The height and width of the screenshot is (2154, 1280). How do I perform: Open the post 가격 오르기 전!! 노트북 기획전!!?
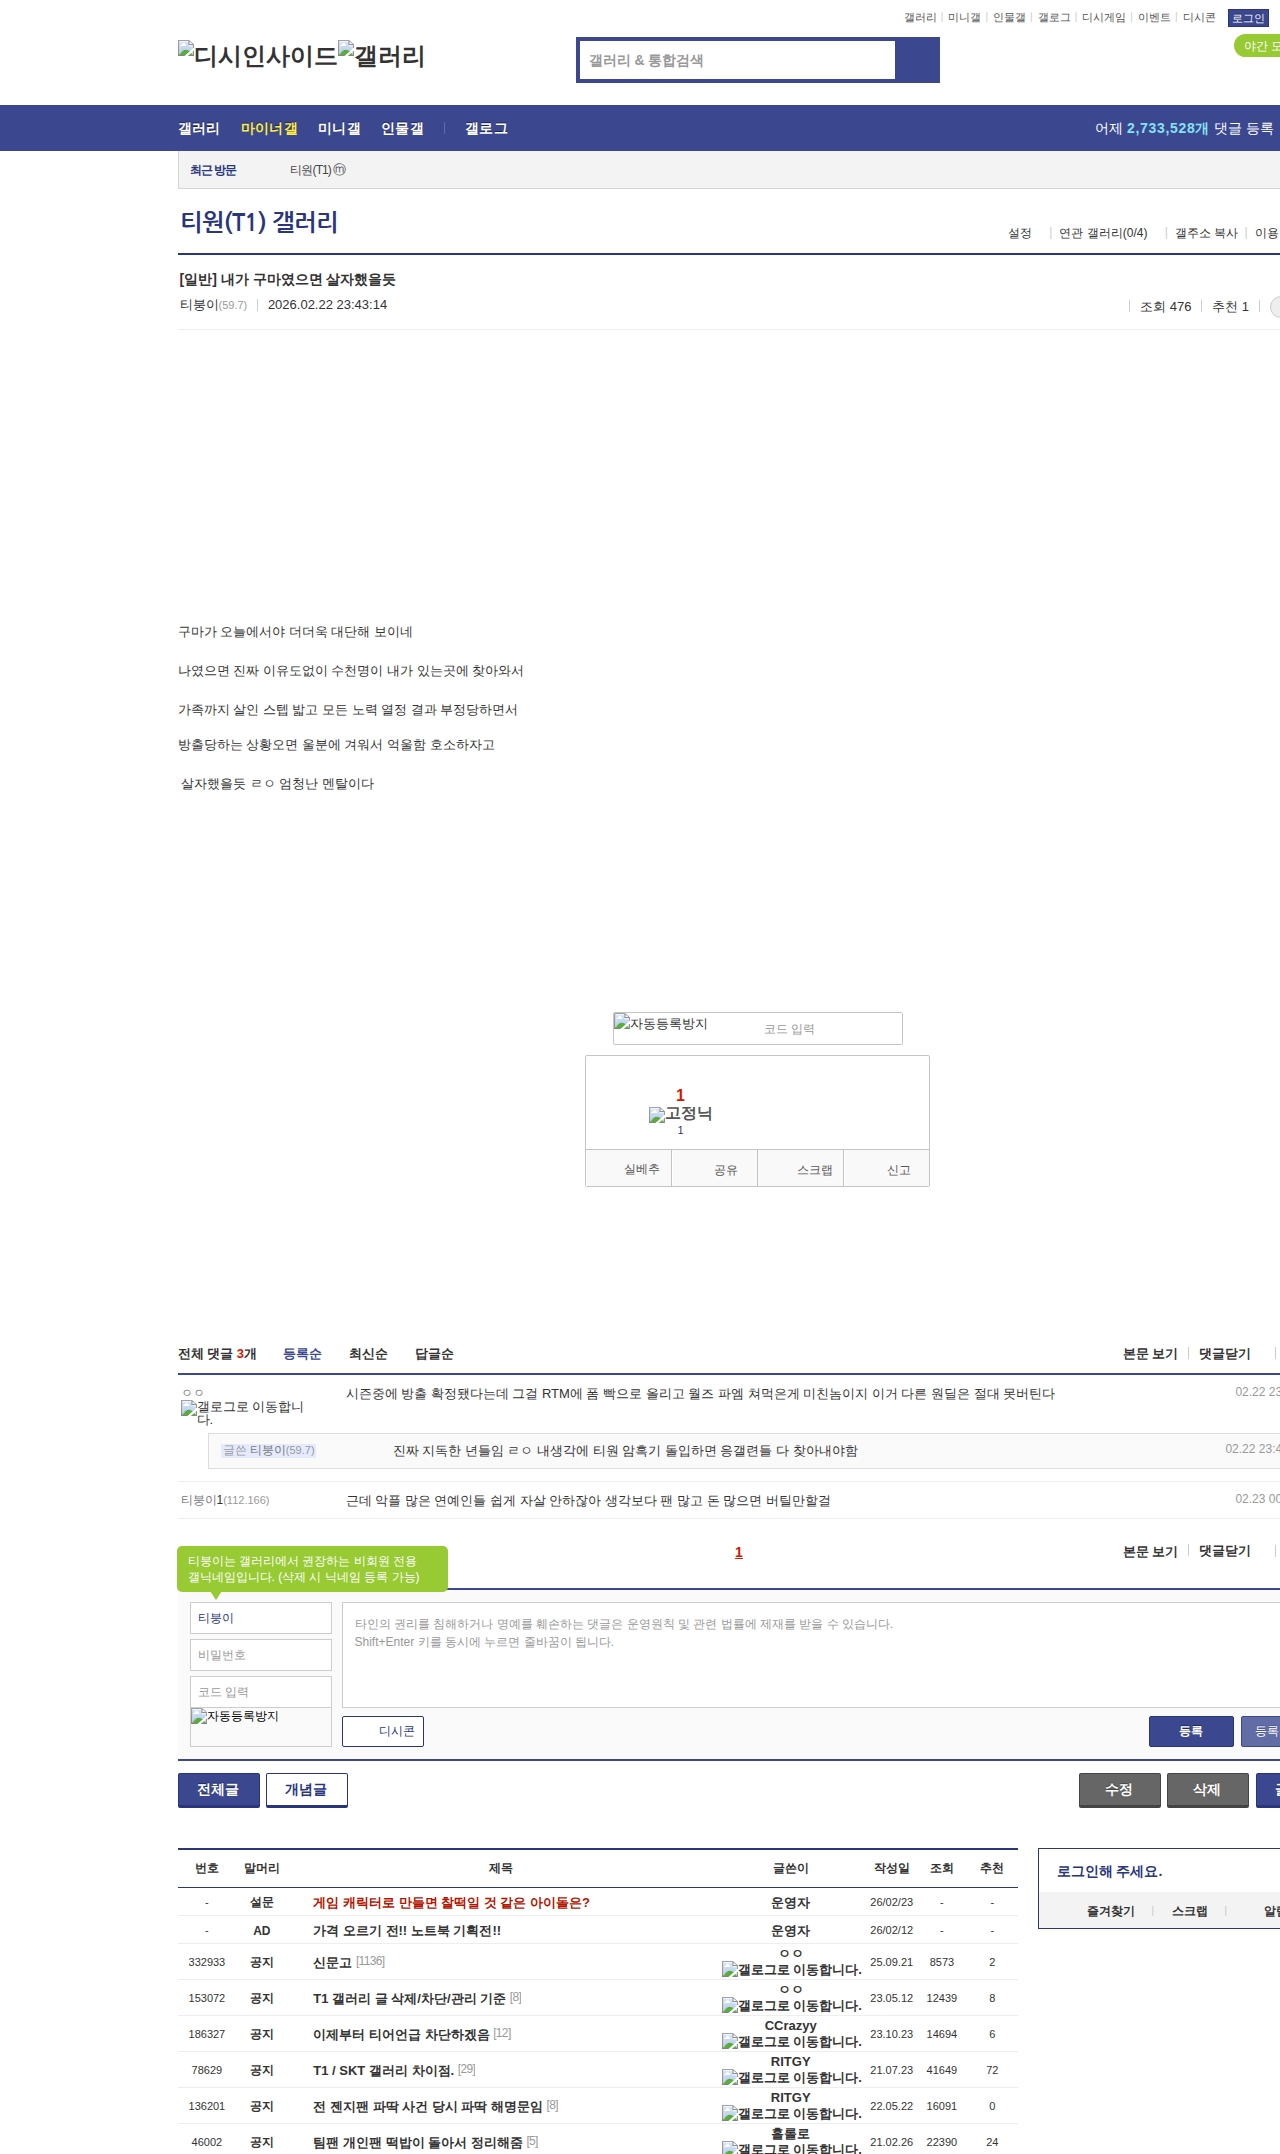point(407,1931)
